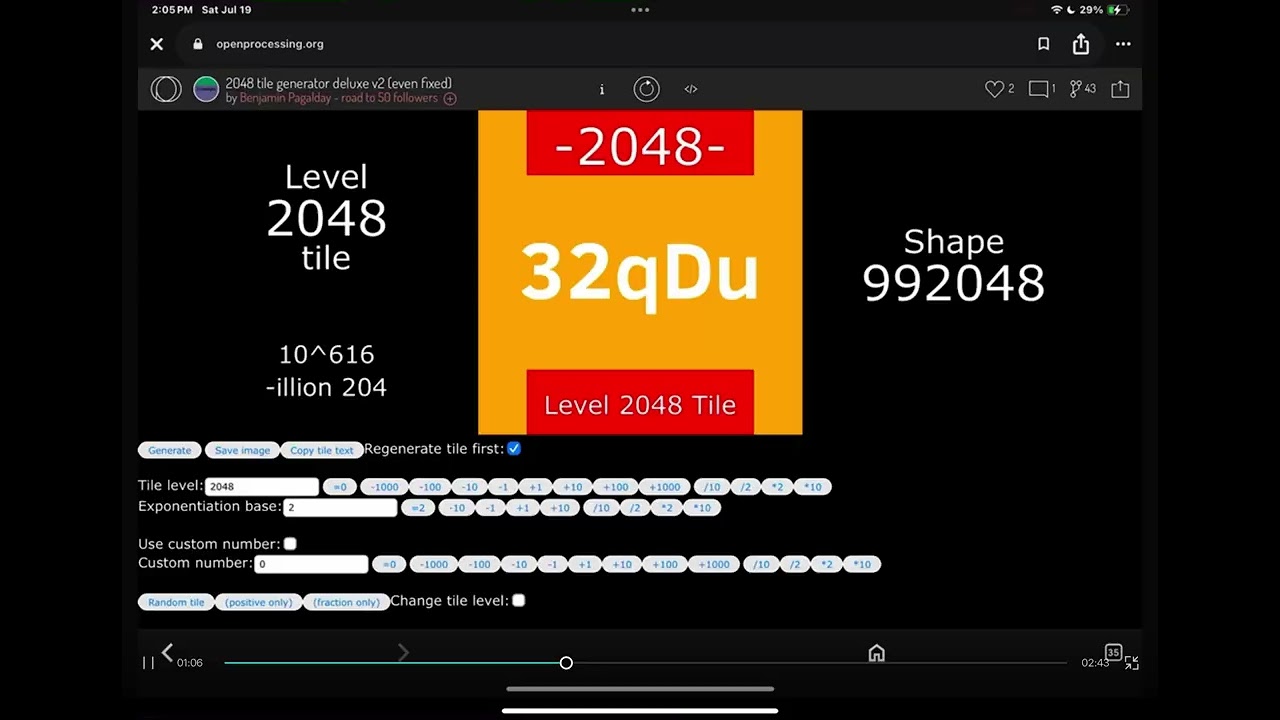The image size is (1280, 720).
Task: Click the Generate button
Action: point(170,450)
